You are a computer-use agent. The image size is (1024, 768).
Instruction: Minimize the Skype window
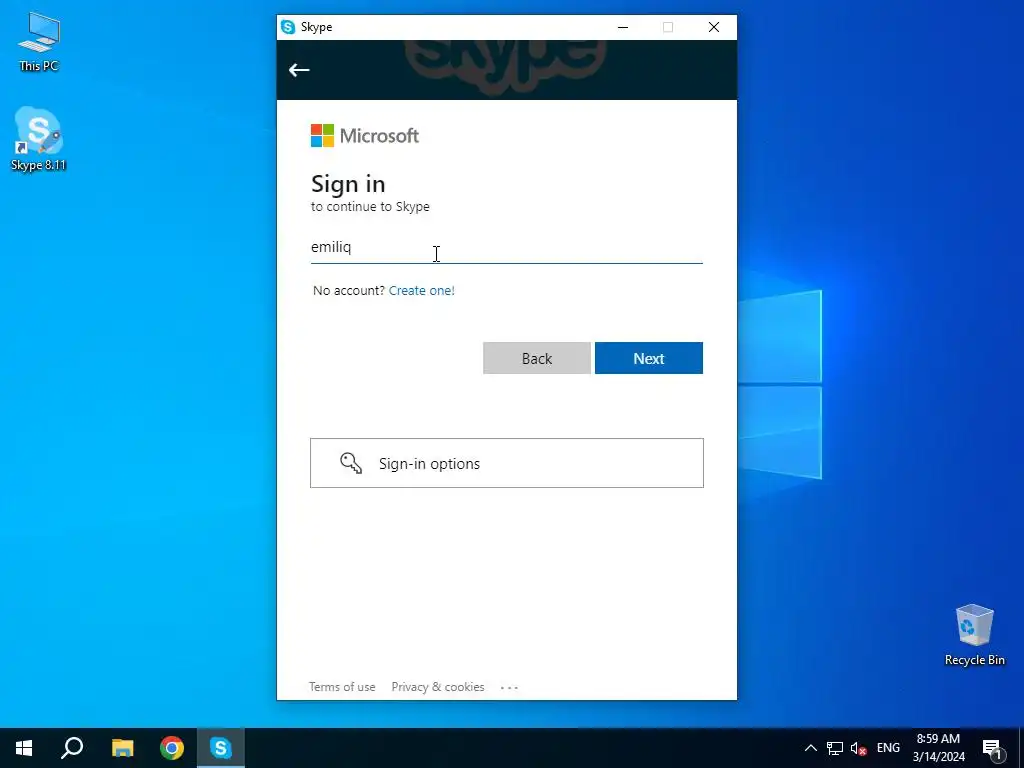point(623,27)
